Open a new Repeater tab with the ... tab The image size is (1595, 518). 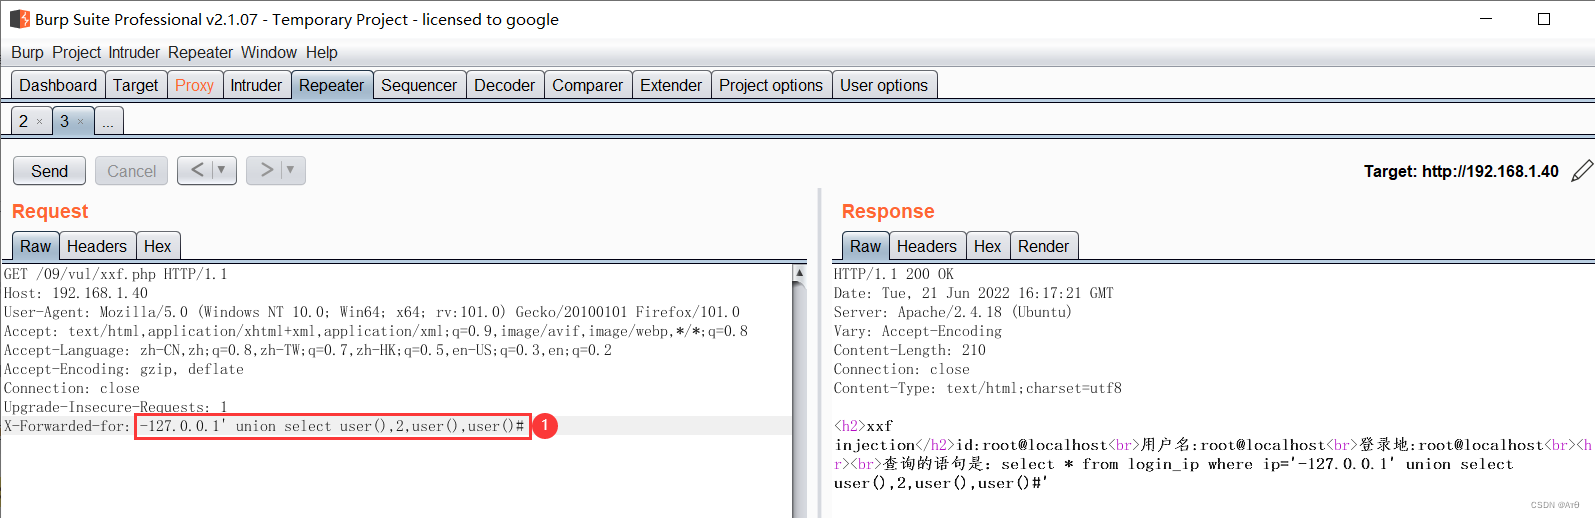[x=108, y=122]
